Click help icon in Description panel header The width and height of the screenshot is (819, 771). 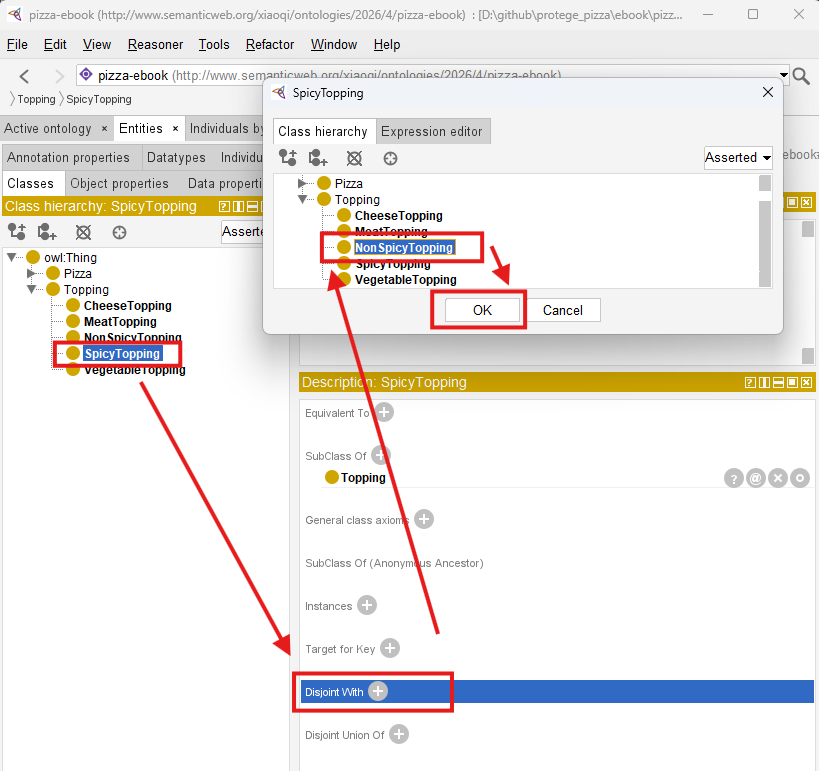750,382
